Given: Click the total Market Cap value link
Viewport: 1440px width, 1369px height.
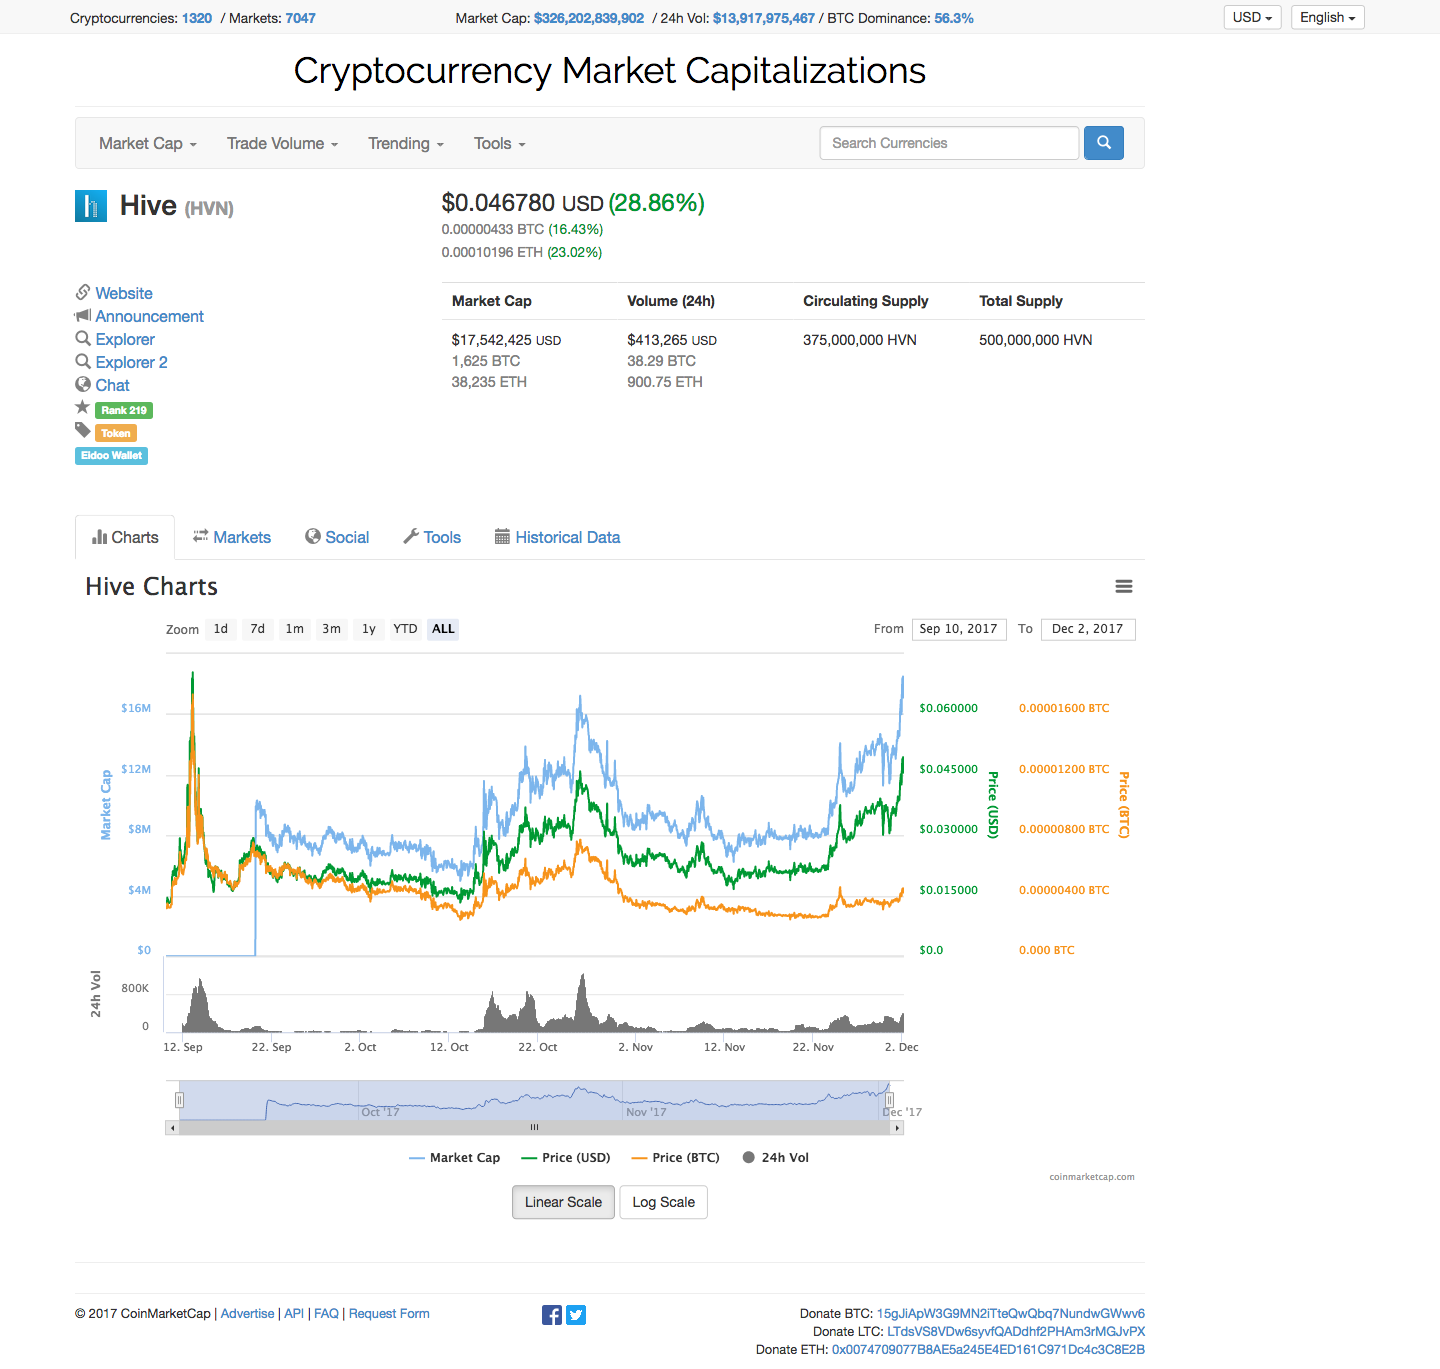Looking at the screenshot, I should (589, 18).
